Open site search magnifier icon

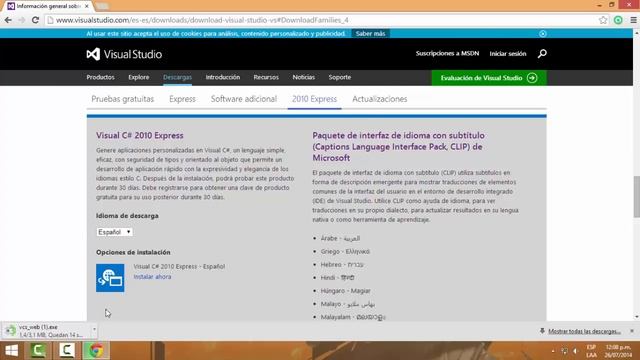[542, 53]
